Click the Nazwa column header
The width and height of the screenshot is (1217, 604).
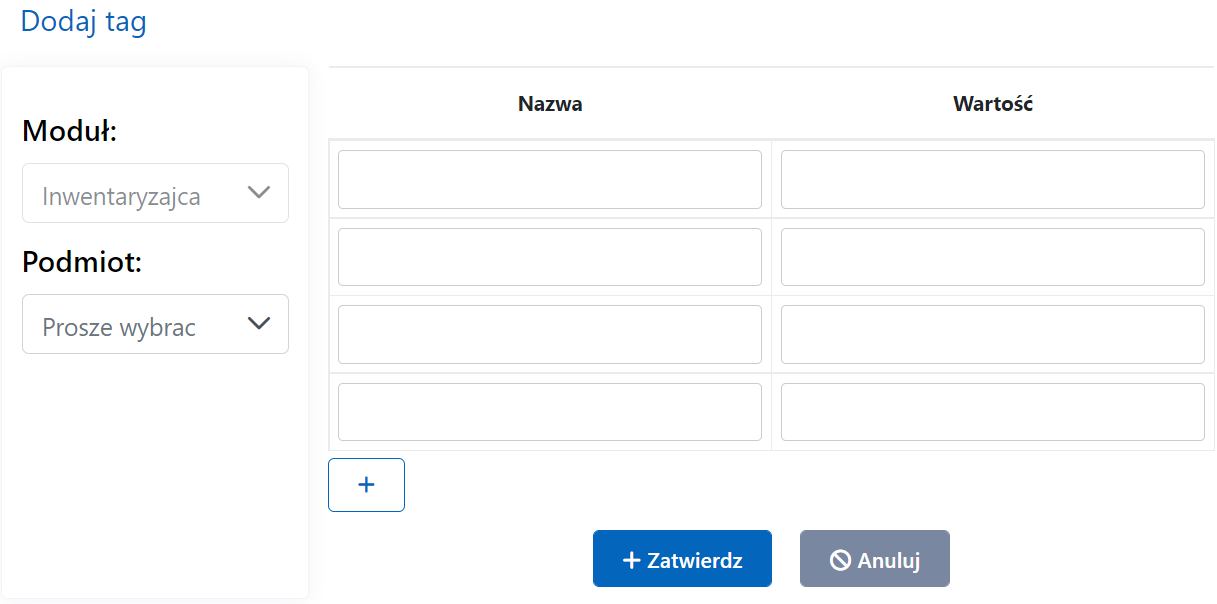coord(550,104)
